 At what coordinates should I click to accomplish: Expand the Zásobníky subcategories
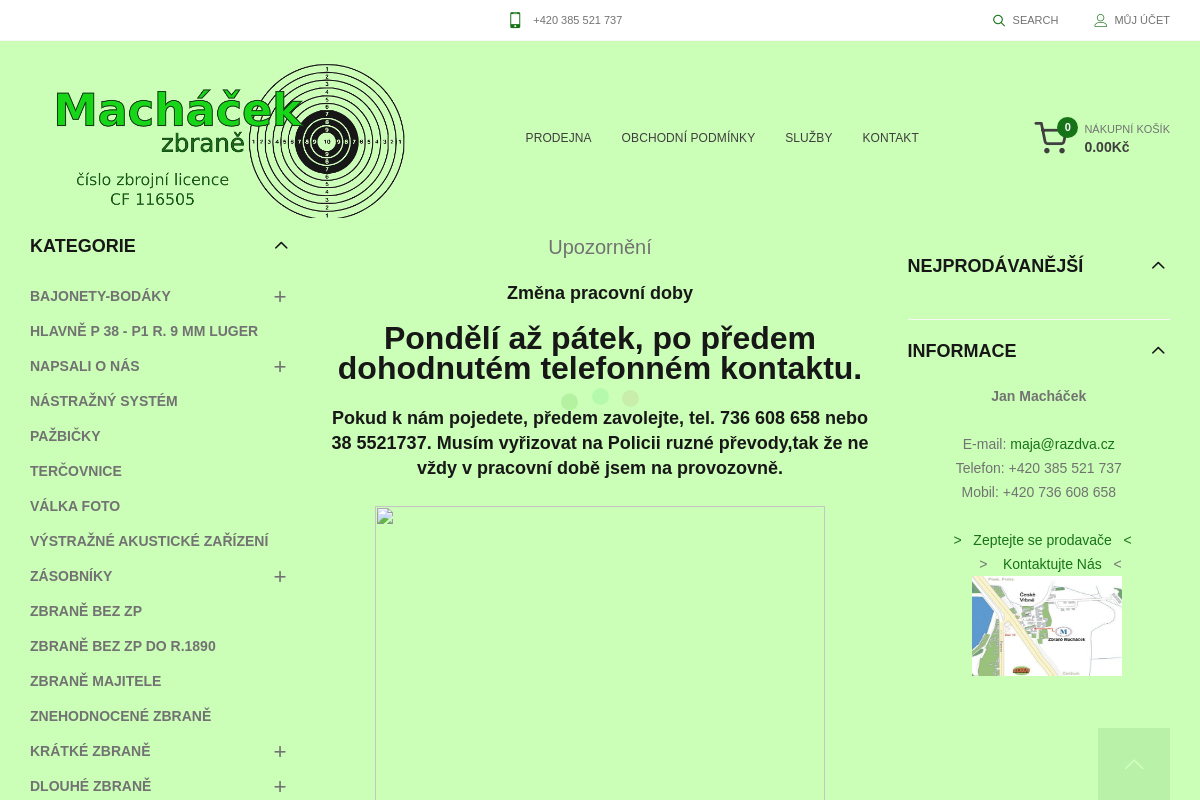tap(280, 577)
